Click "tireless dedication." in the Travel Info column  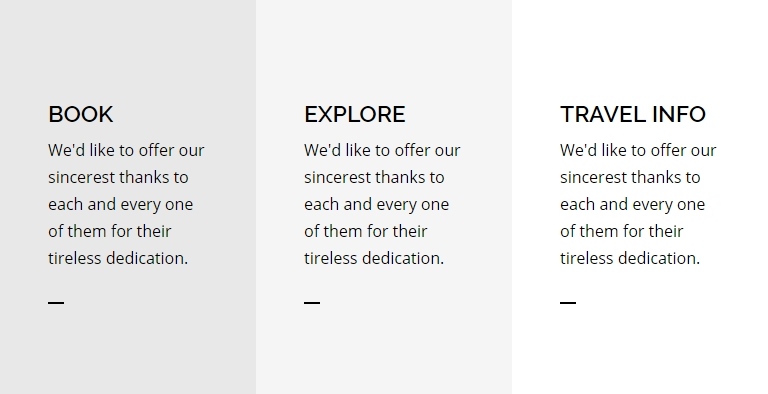point(630,258)
